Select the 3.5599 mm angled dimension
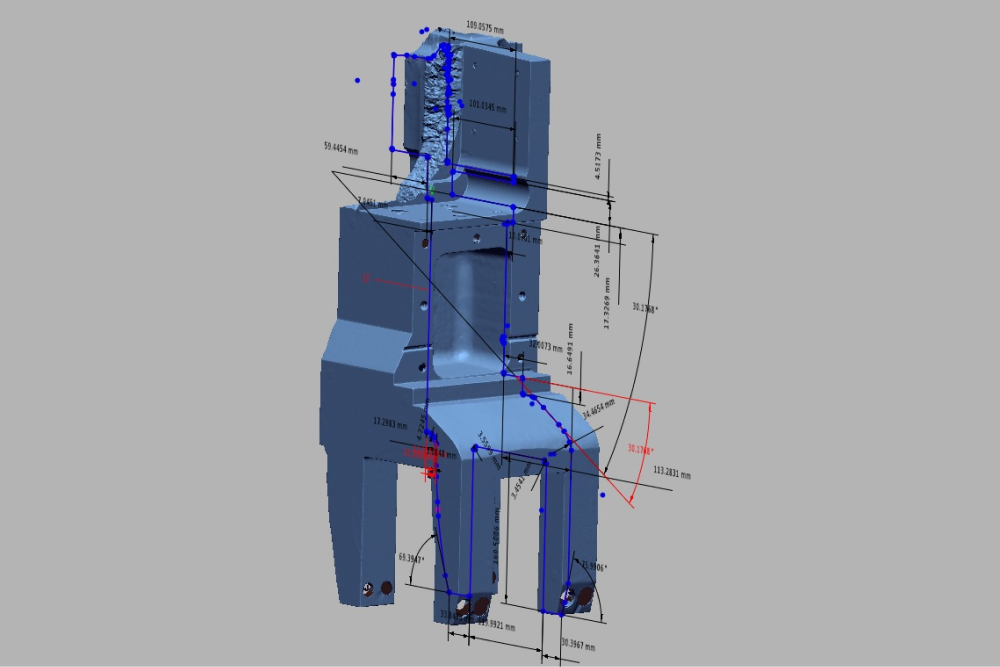 [489, 450]
